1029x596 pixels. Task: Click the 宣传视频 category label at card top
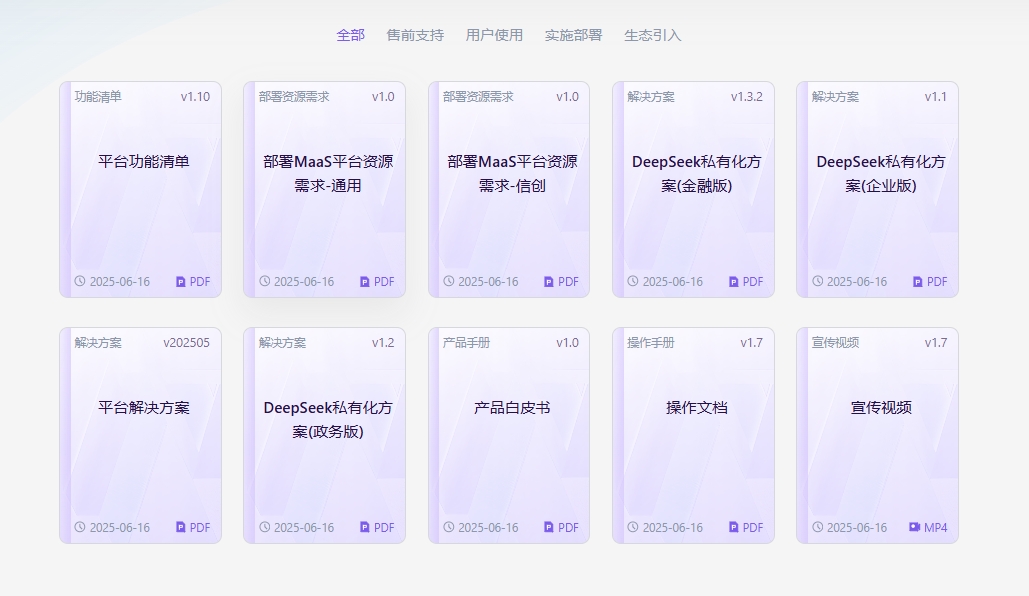point(835,343)
